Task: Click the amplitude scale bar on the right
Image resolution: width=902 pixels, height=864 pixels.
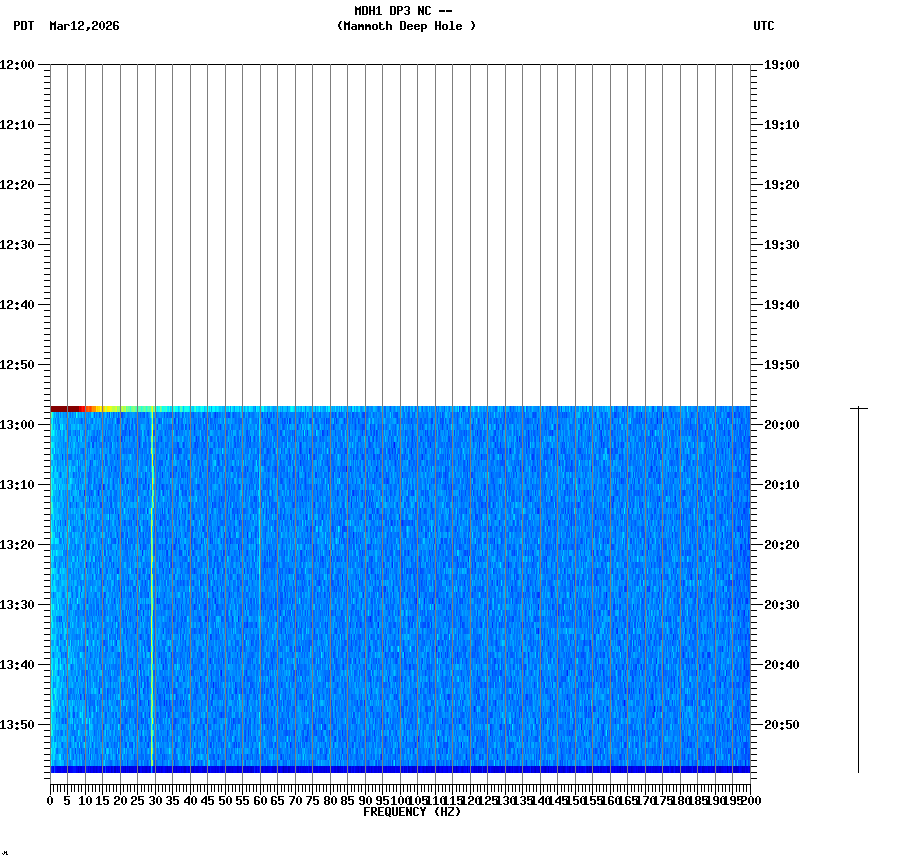Action: coord(857,590)
